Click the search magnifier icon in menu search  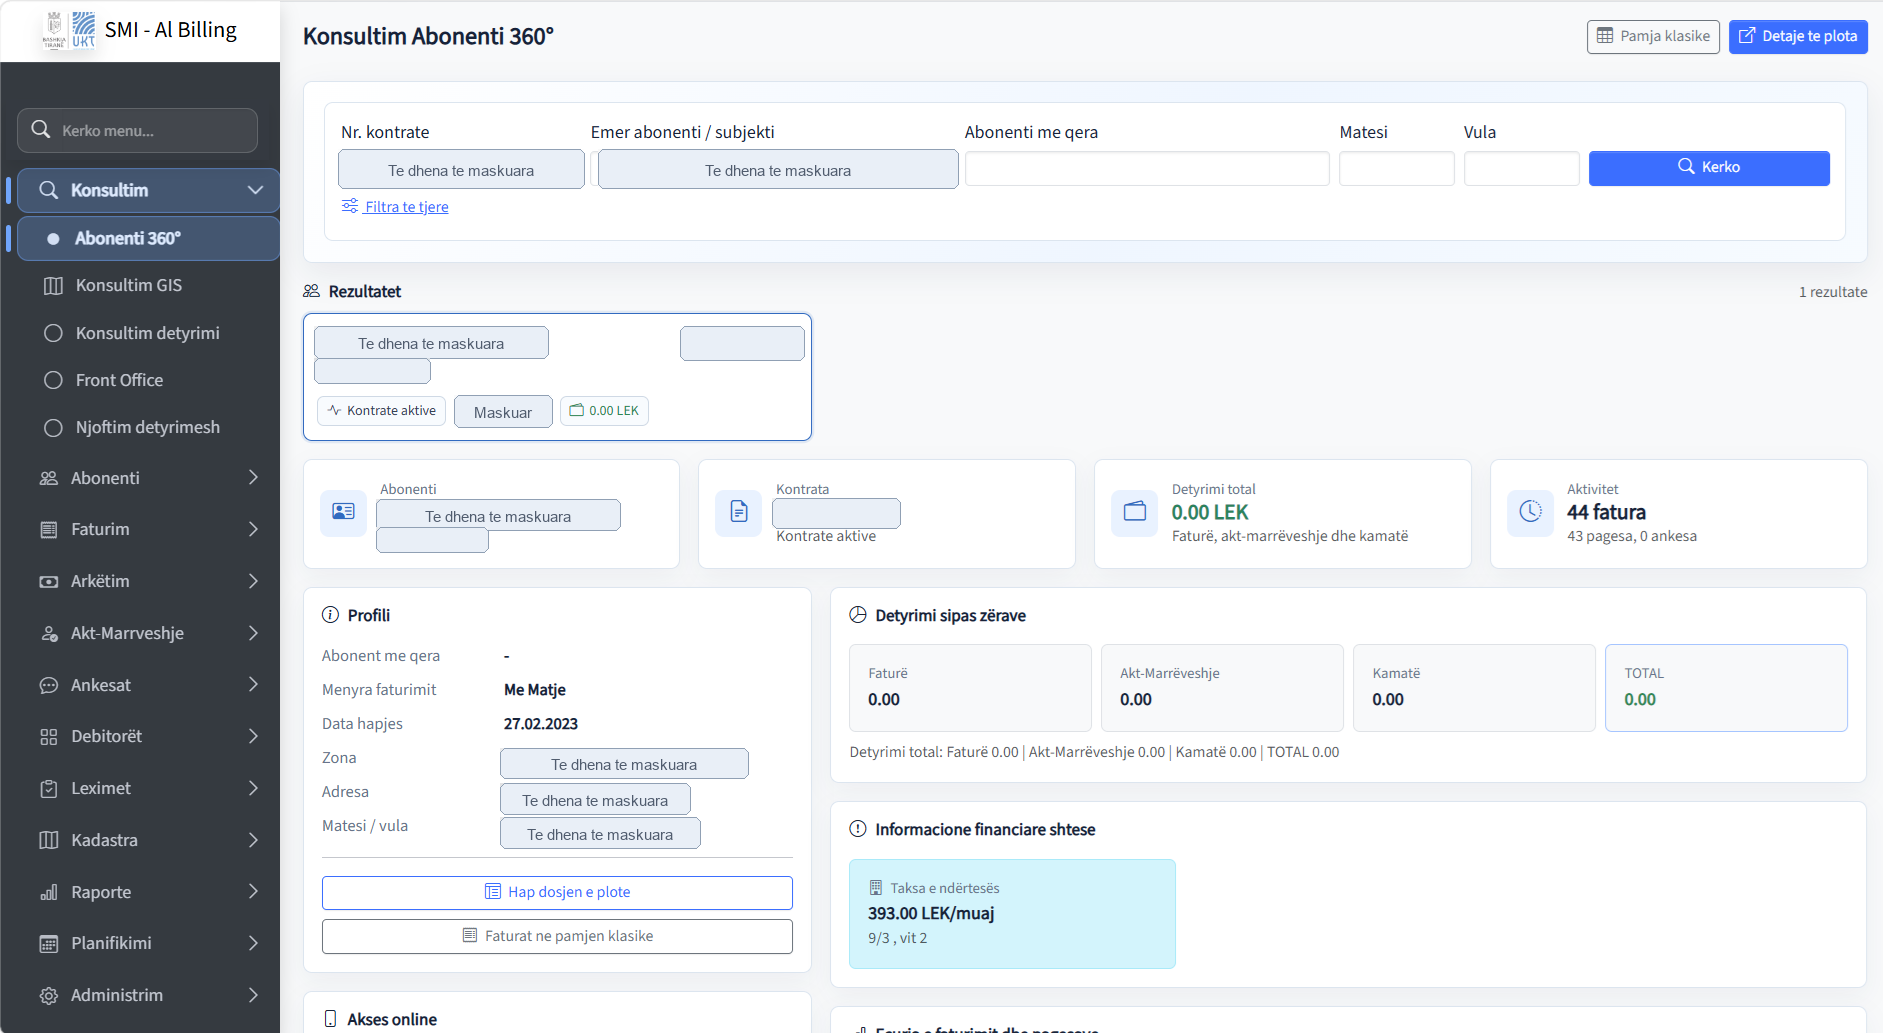pos(41,130)
